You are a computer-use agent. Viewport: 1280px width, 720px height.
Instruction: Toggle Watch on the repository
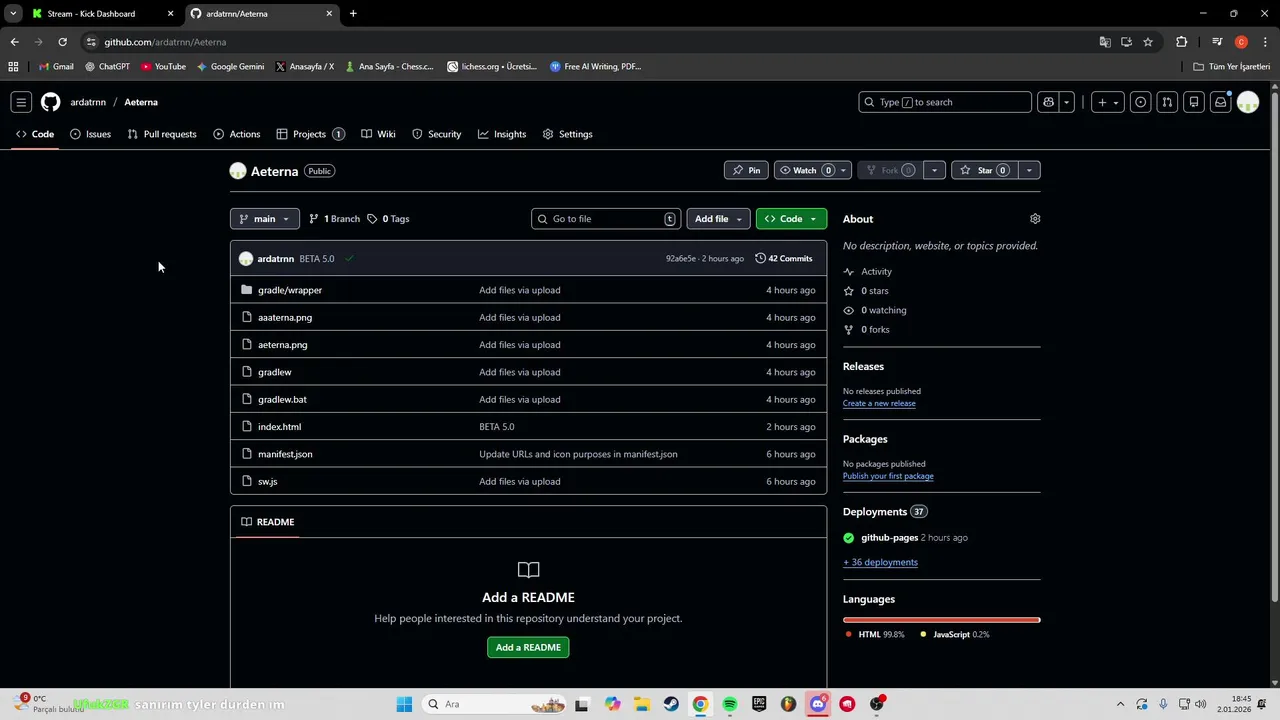tap(804, 170)
